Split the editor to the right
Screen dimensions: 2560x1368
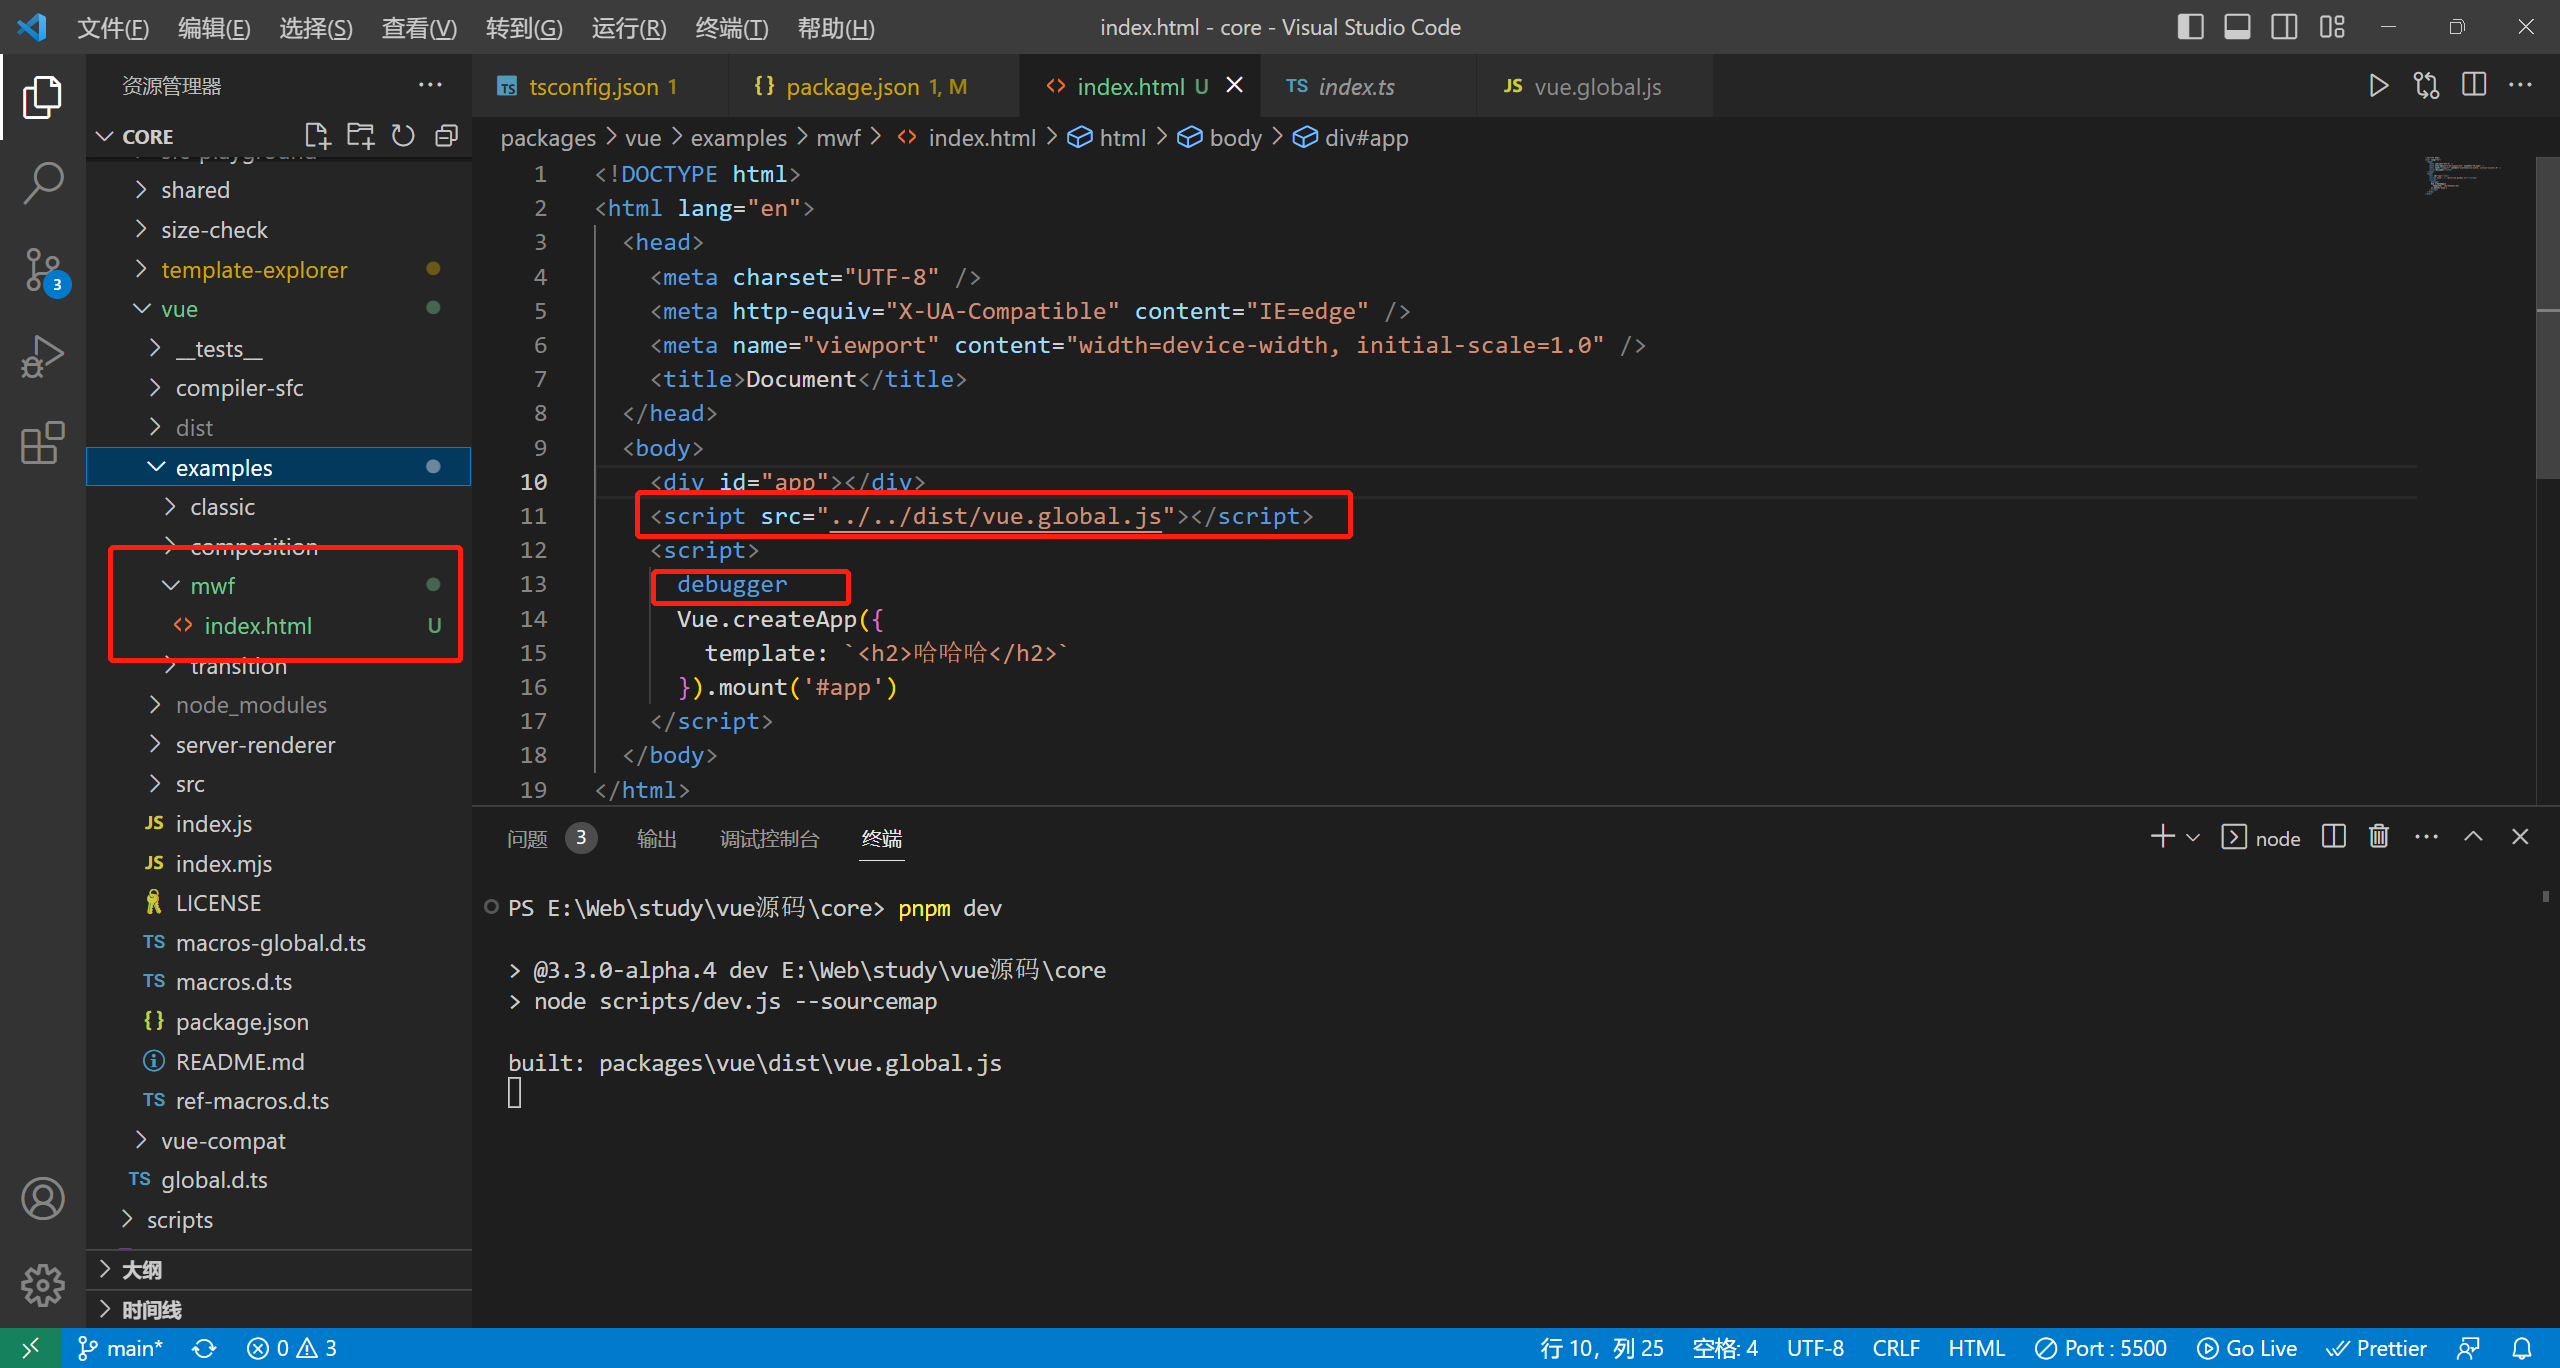2474,86
